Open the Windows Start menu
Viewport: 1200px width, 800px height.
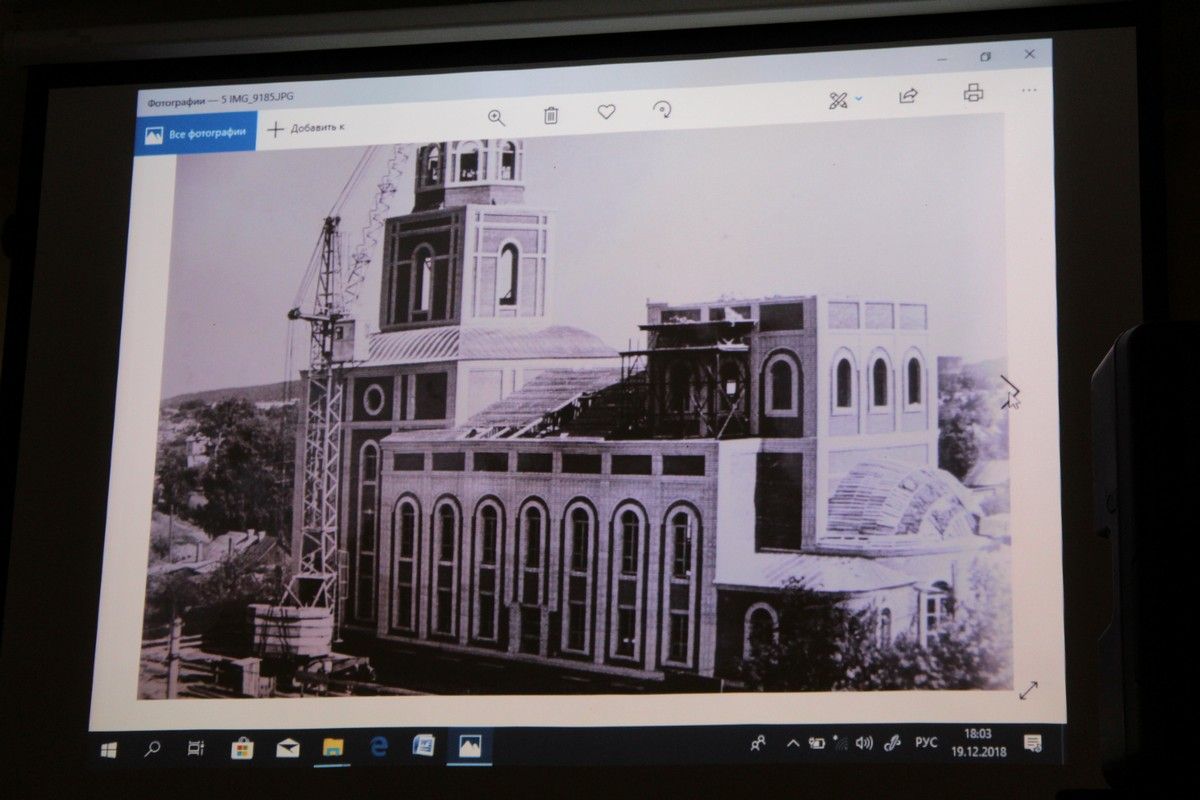pyautogui.click(x=109, y=749)
